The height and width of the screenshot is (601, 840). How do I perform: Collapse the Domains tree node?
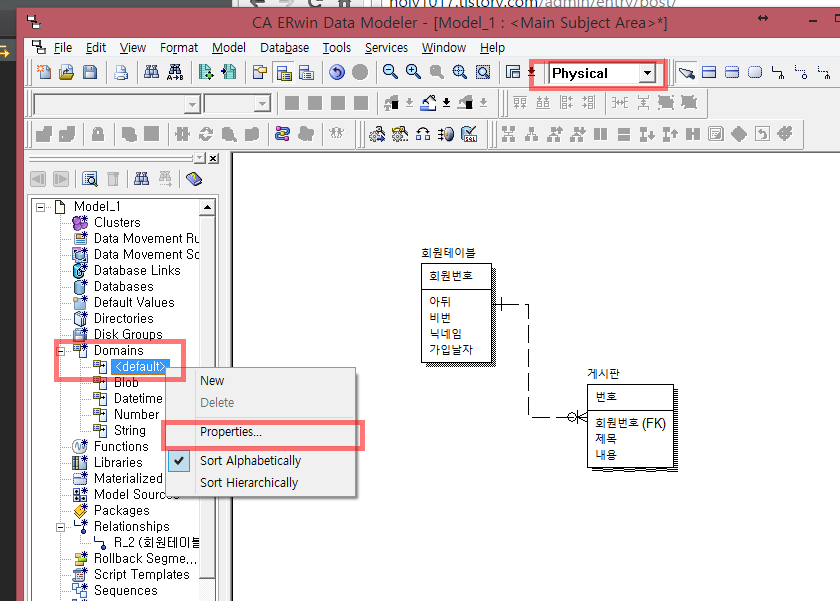[x=61, y=351]
